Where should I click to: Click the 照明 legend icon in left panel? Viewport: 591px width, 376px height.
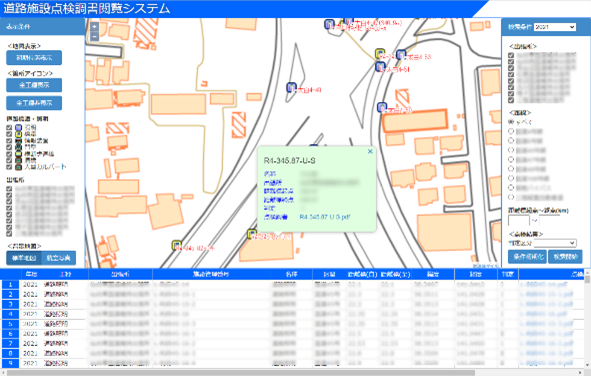(x=18, y=128)
